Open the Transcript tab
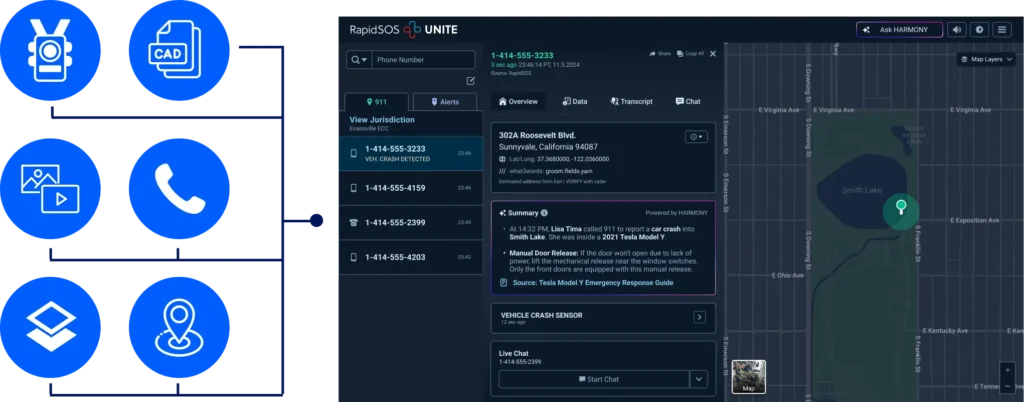The height and width of the screenshot is (402, 1024). point(631,101)
